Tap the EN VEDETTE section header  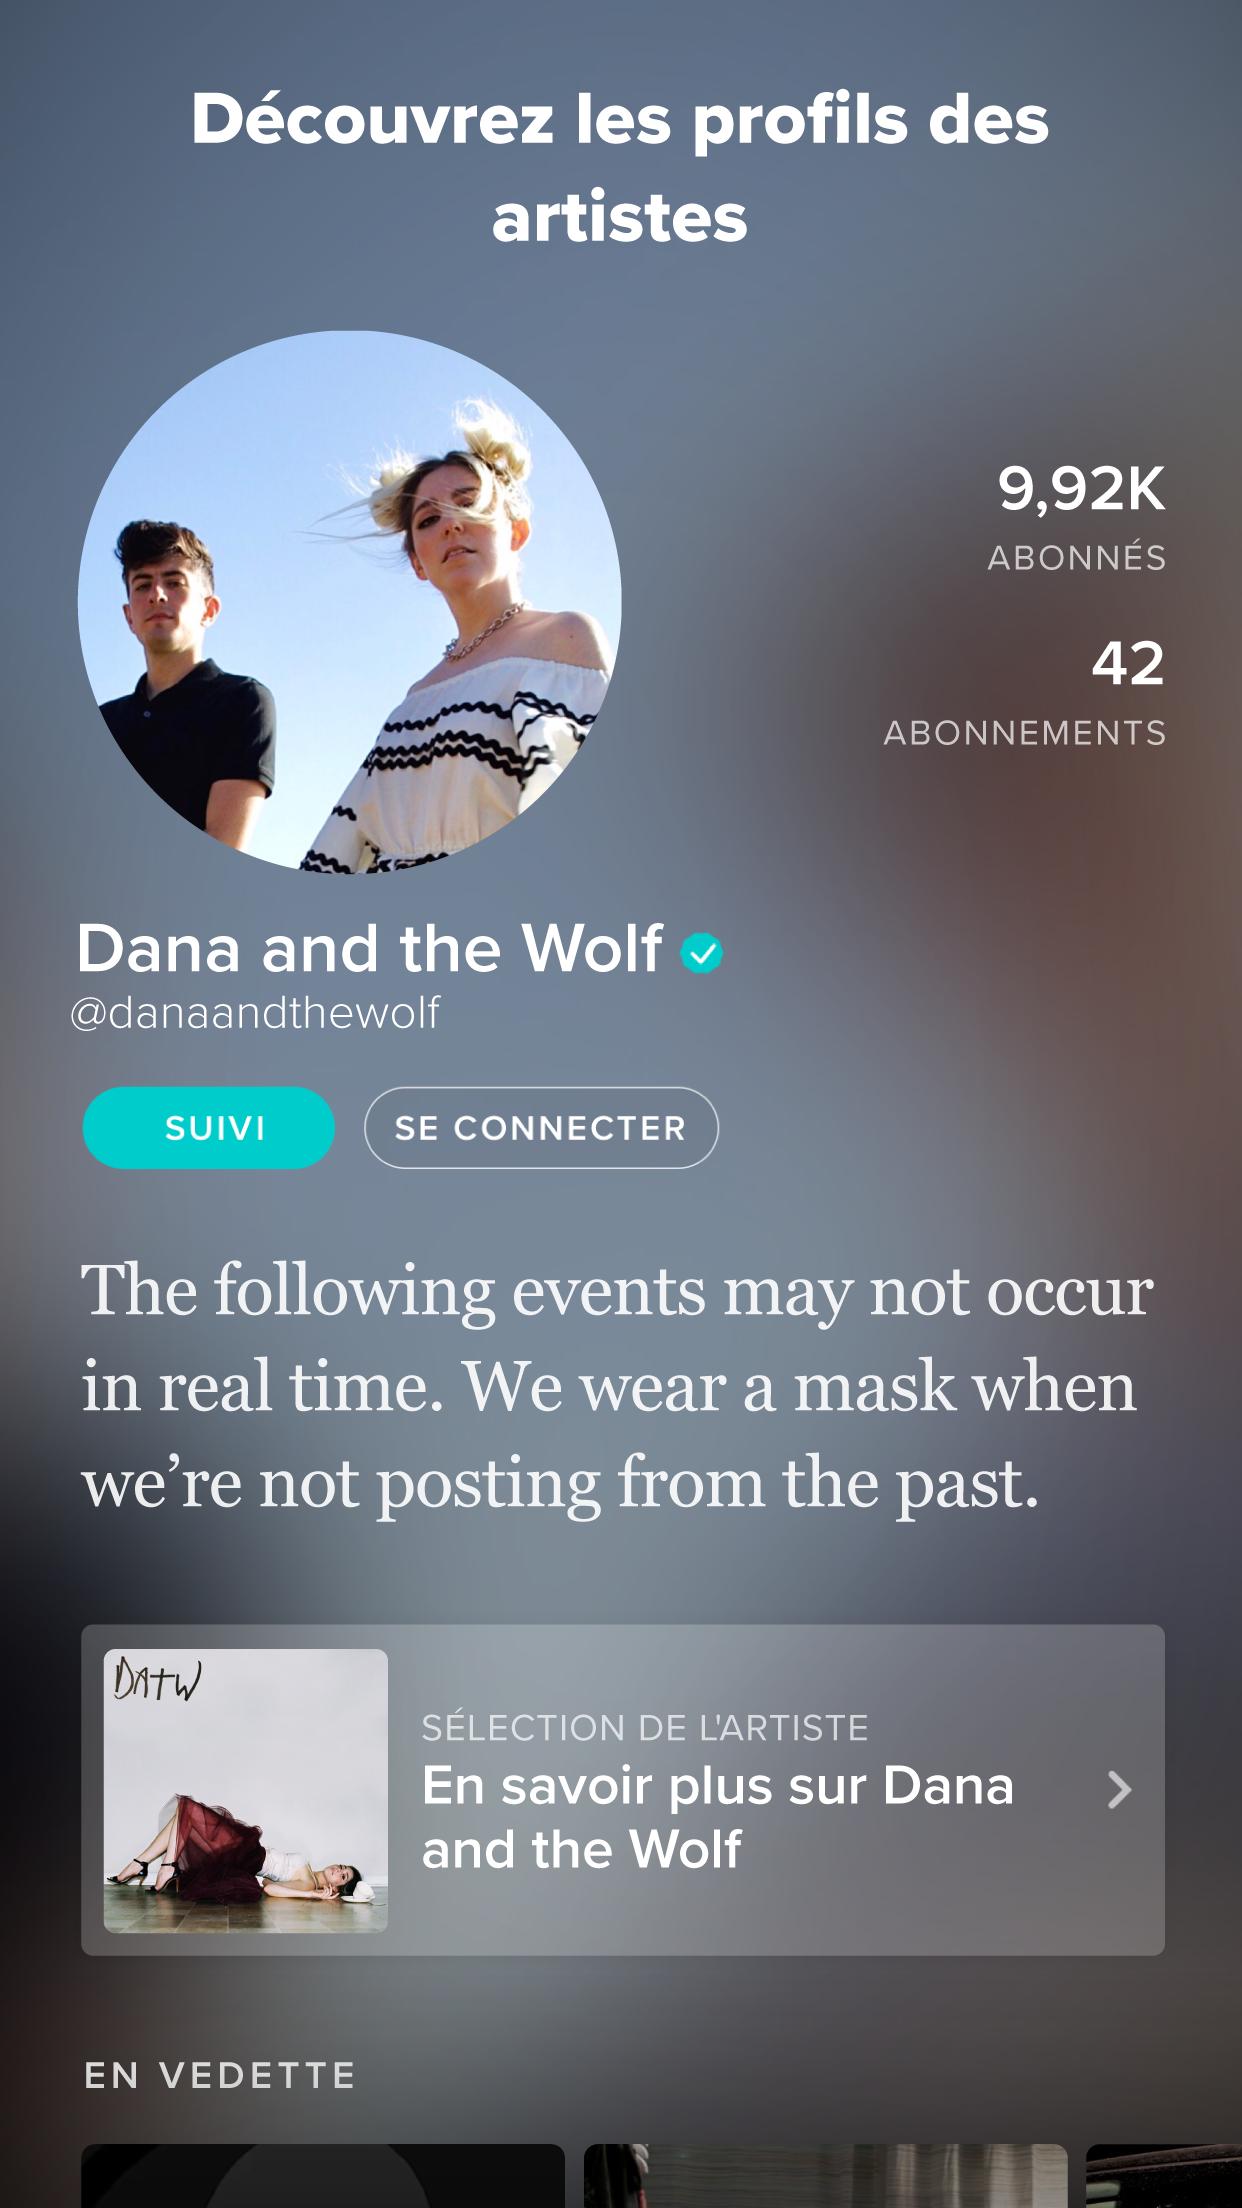[220, 2075]
